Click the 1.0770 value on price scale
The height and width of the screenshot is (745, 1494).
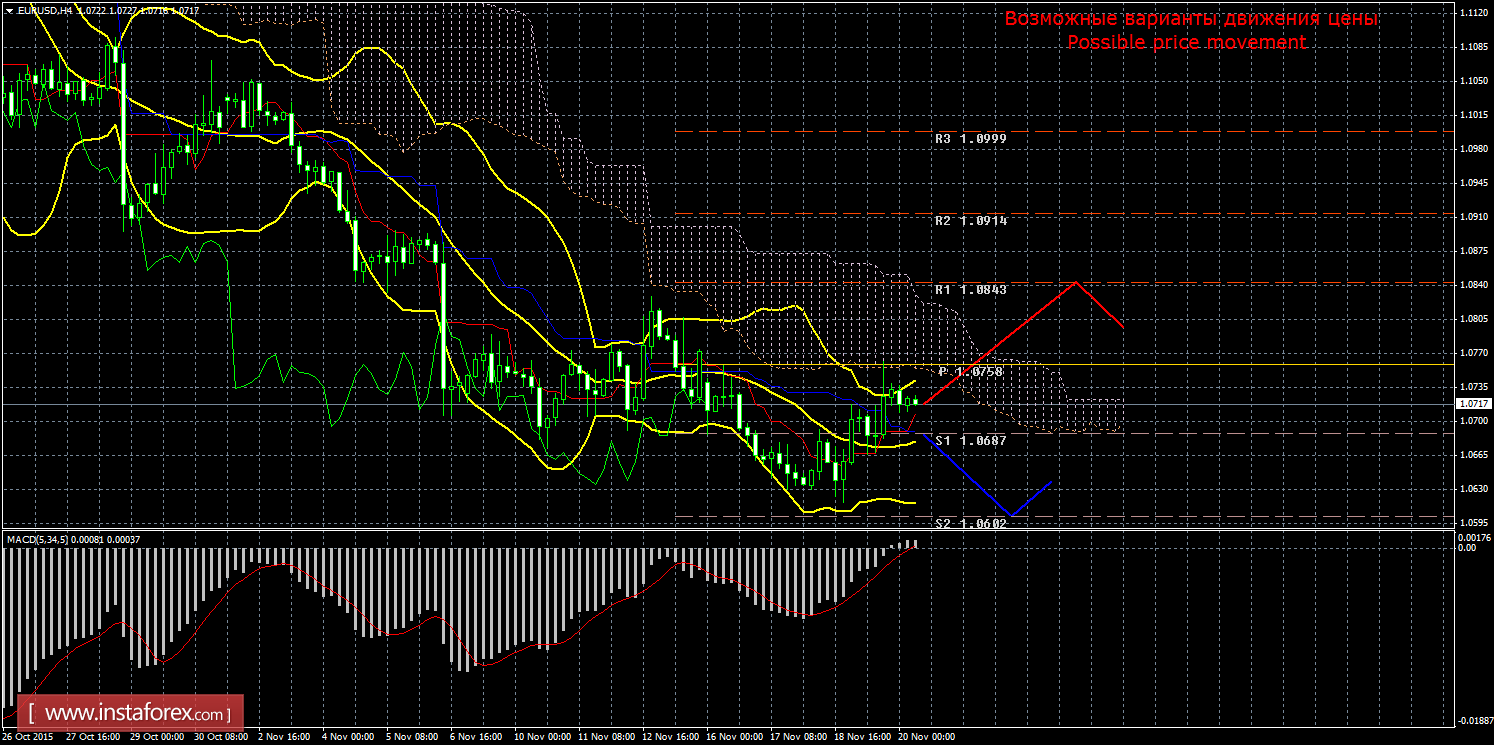pyautogui.click(x=1472, y=353)
